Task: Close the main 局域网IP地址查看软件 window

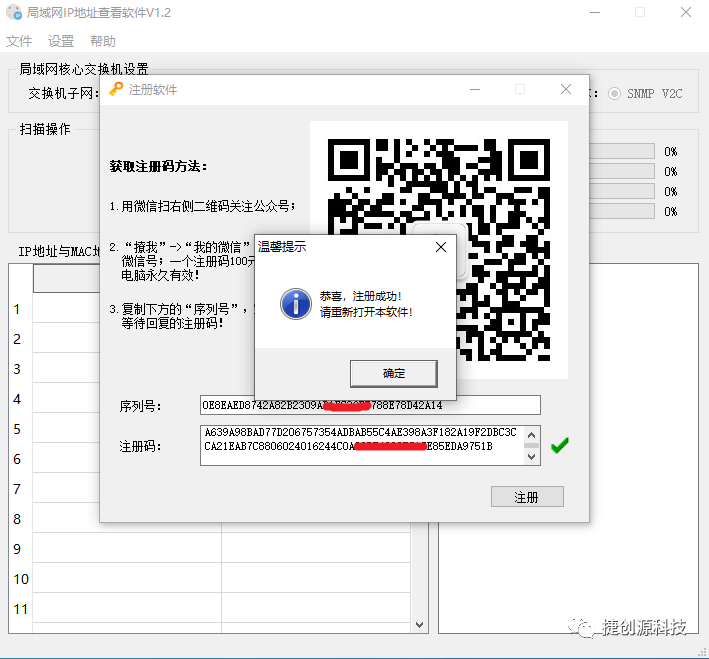Action: coord(686,12)
